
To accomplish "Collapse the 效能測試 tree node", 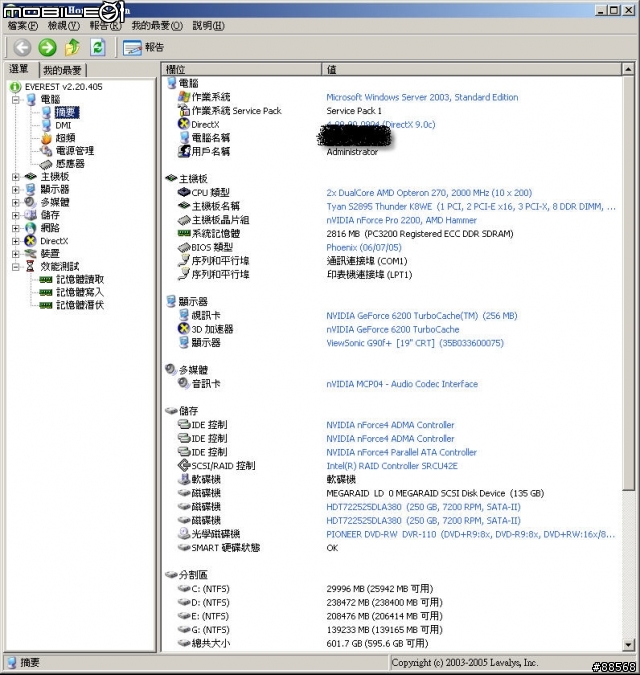I will pyautogui.click(x=15, y=267).
